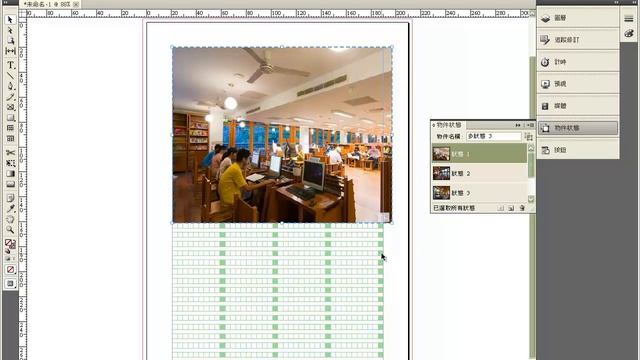Select the Note tool

tap(10, 198)
